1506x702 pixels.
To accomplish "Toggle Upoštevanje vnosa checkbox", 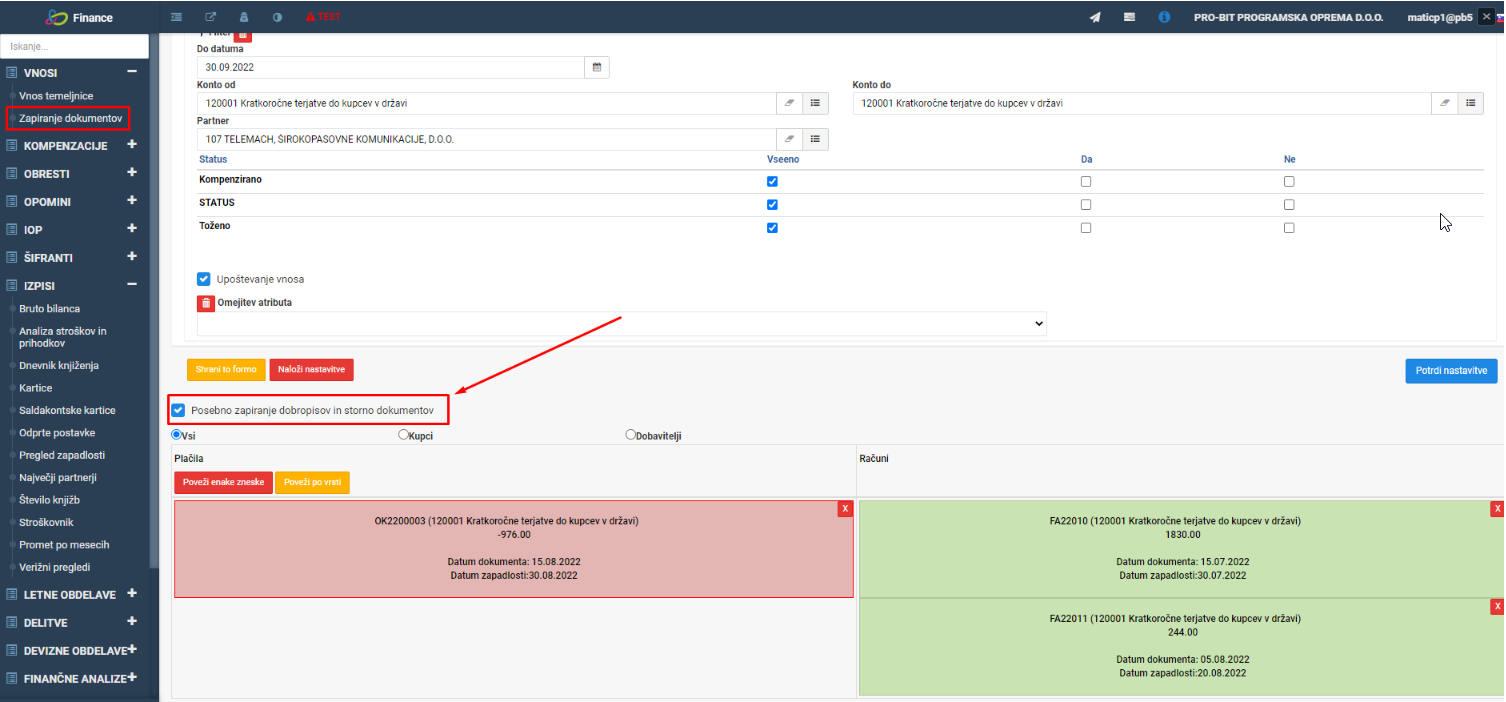I will (204, 279).
